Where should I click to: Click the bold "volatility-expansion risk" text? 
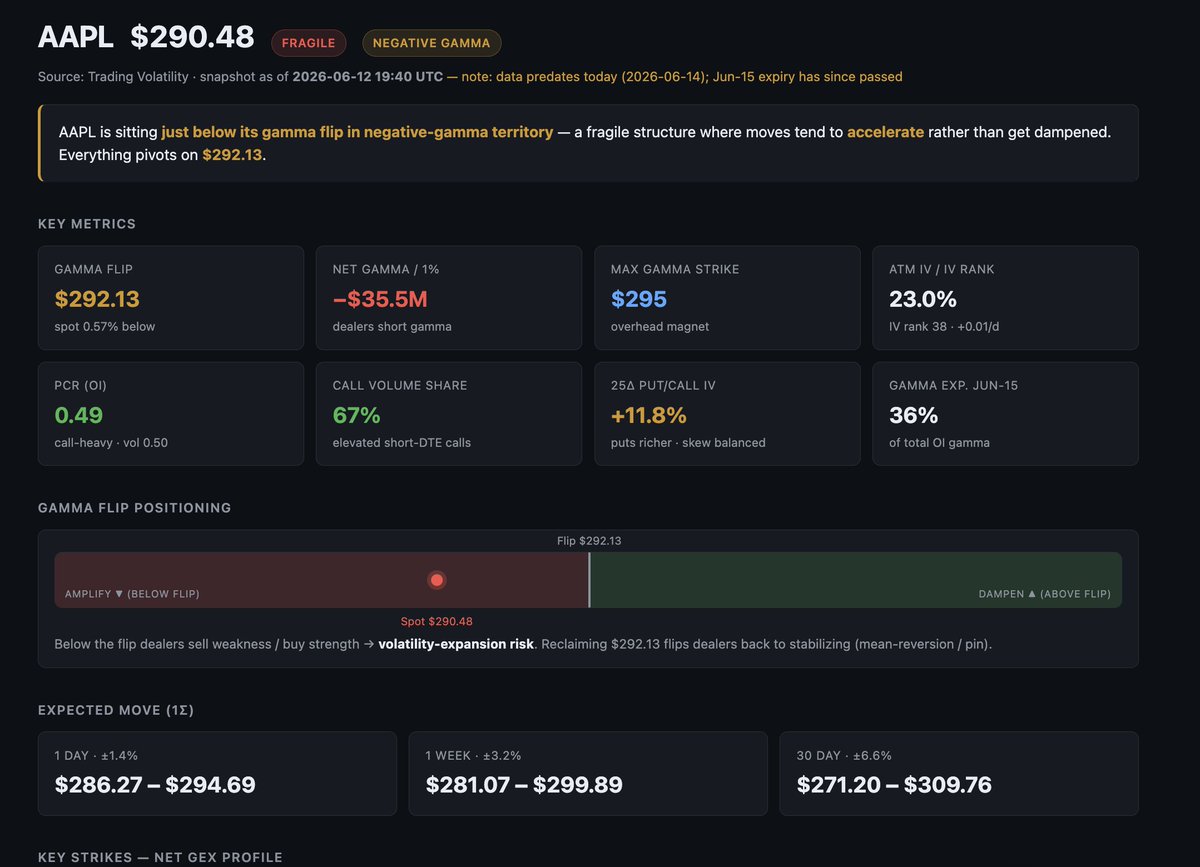456,644
